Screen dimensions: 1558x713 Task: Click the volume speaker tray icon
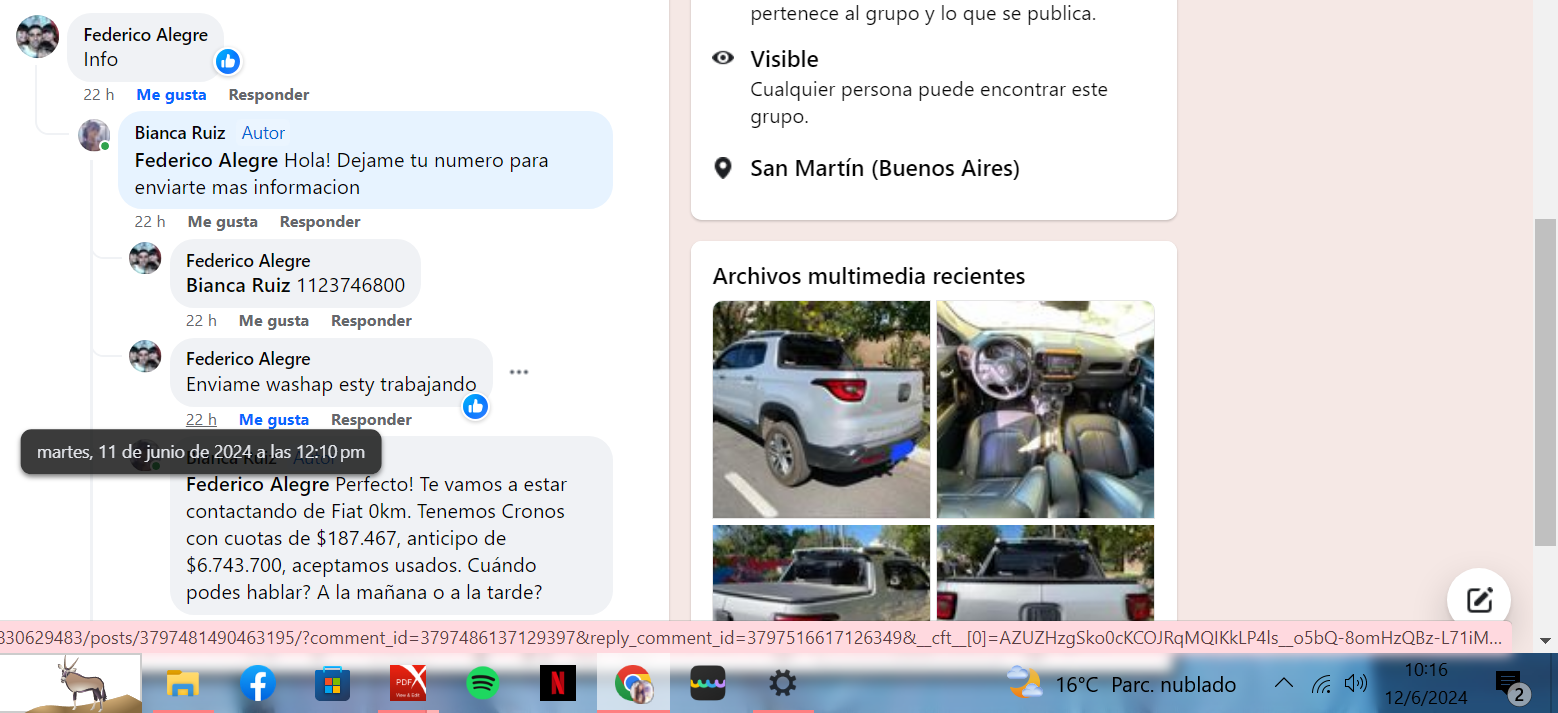pos(1356,684)
